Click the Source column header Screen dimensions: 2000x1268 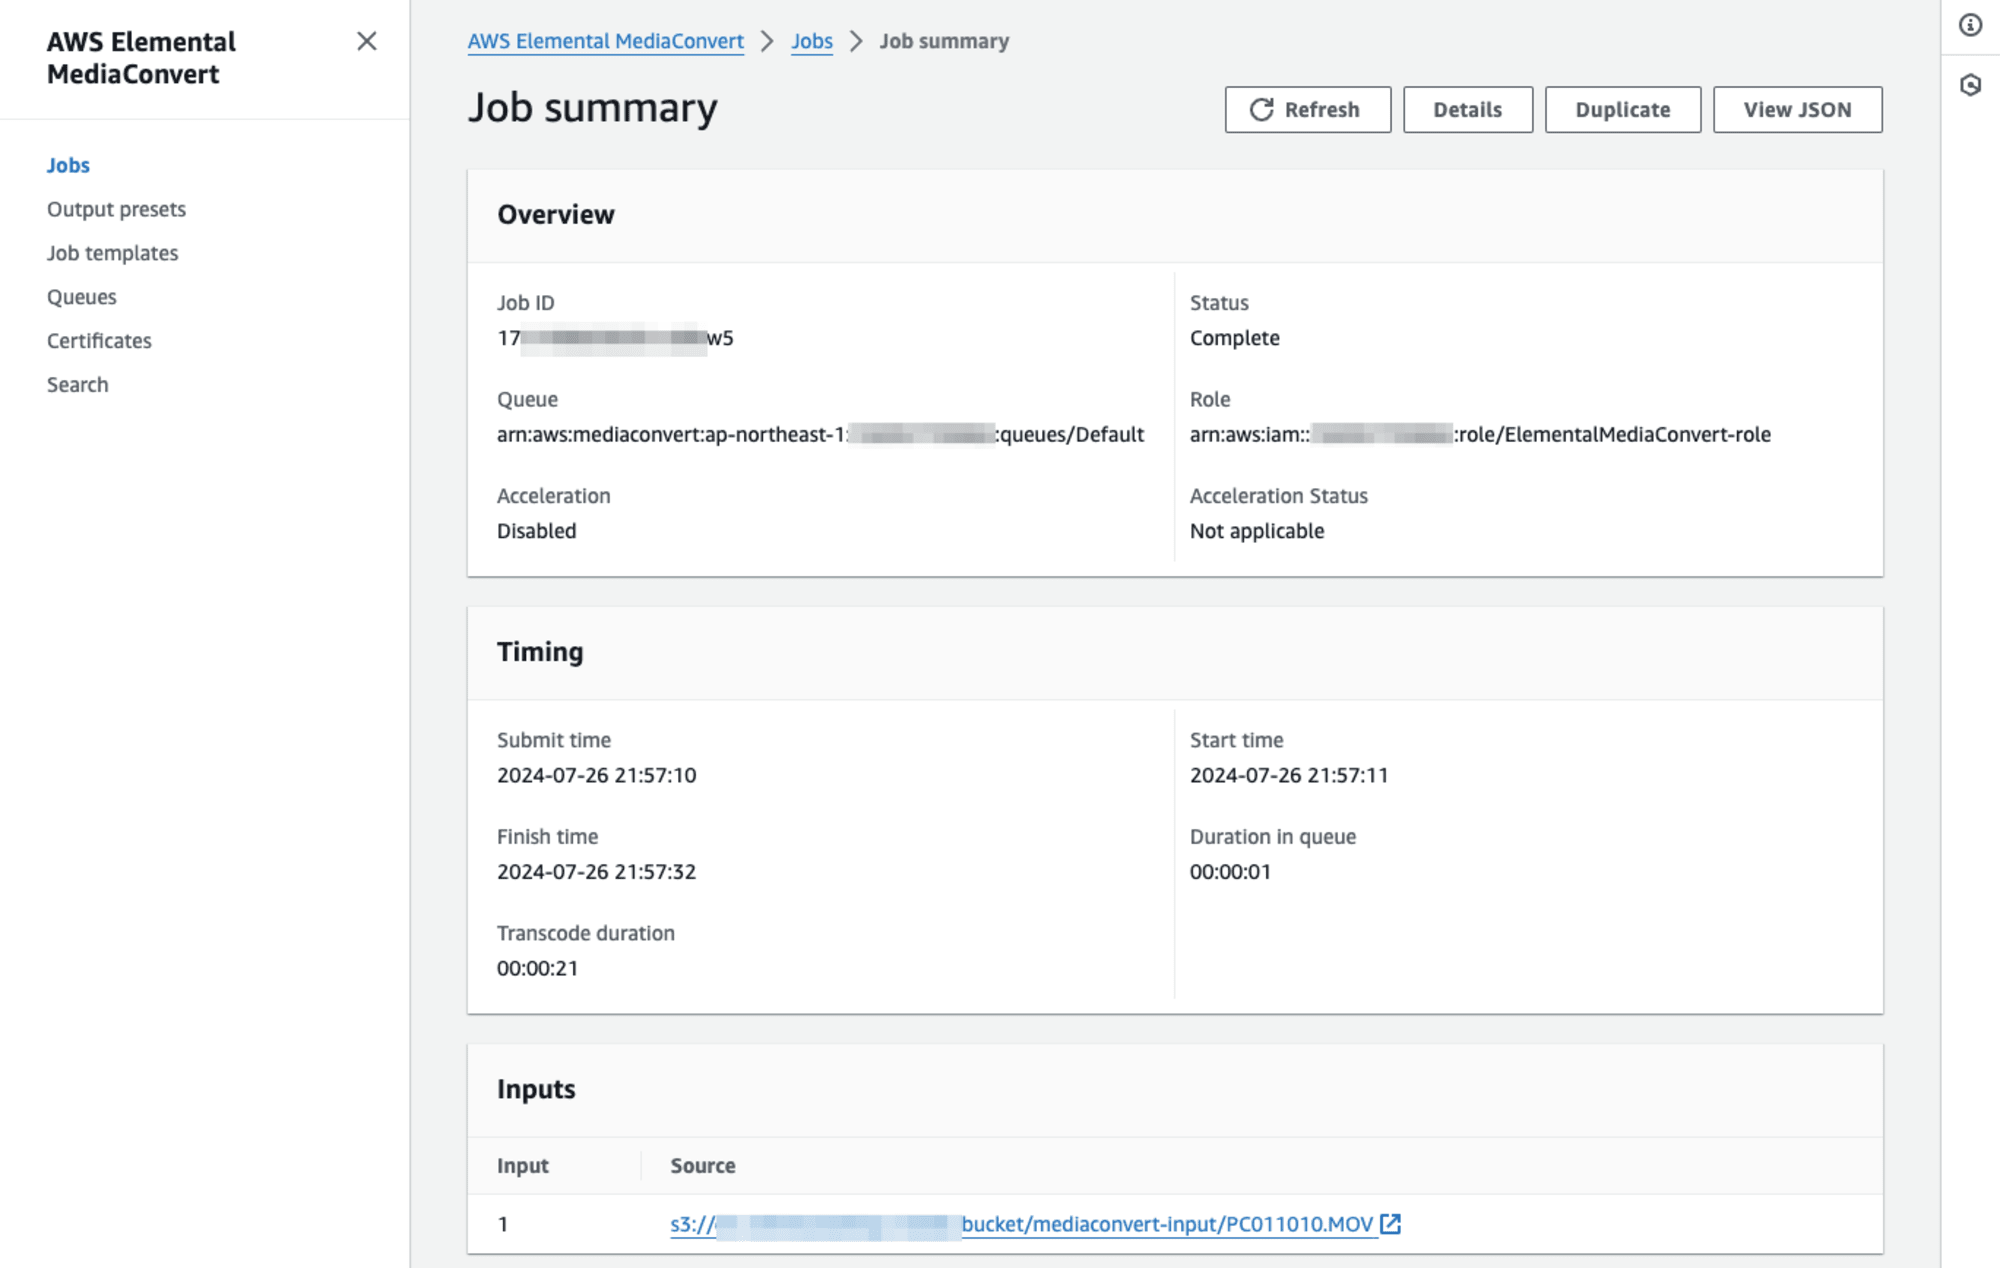[702, 1165]
